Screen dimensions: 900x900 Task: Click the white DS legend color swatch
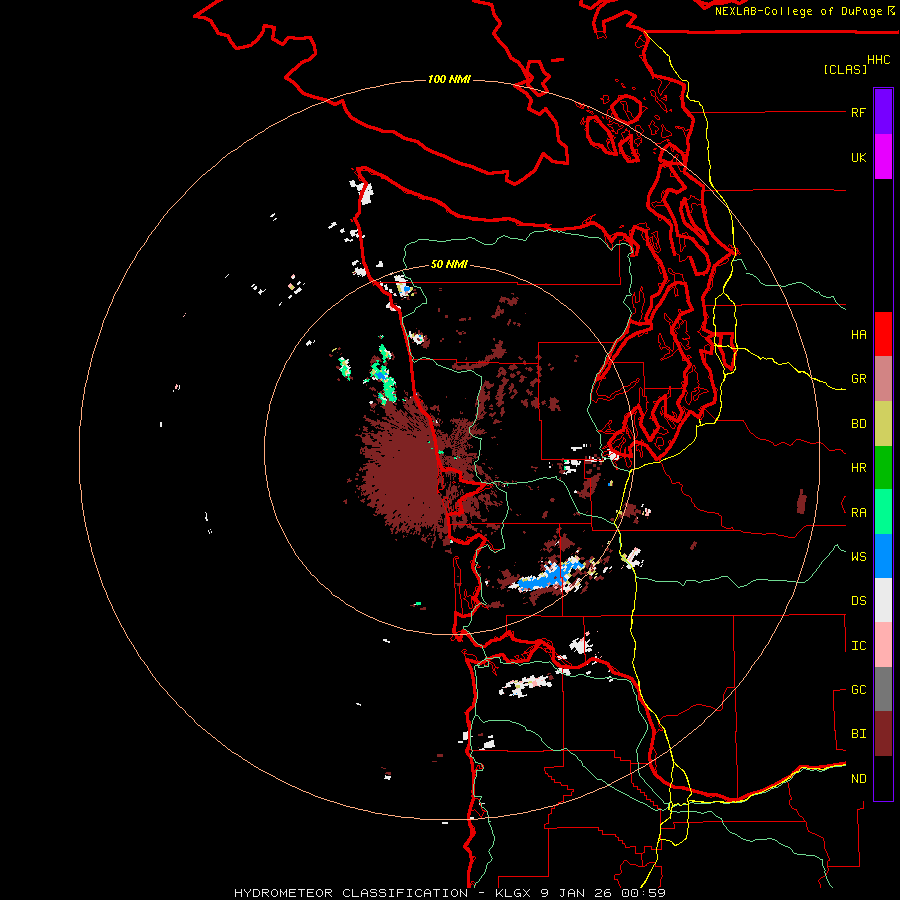(883, 600)
